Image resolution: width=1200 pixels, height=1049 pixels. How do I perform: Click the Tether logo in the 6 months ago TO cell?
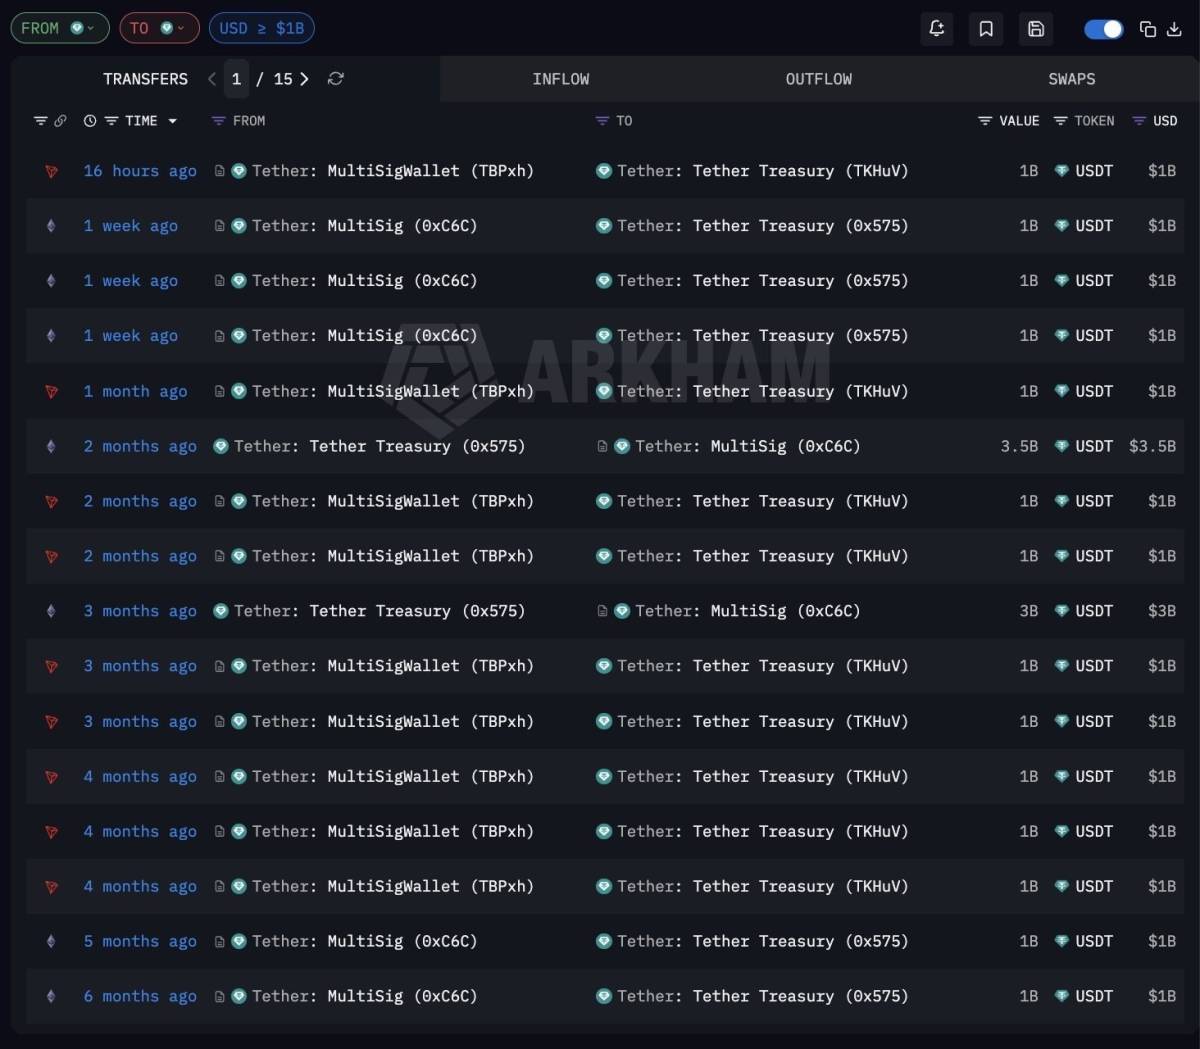coord(604,997)
